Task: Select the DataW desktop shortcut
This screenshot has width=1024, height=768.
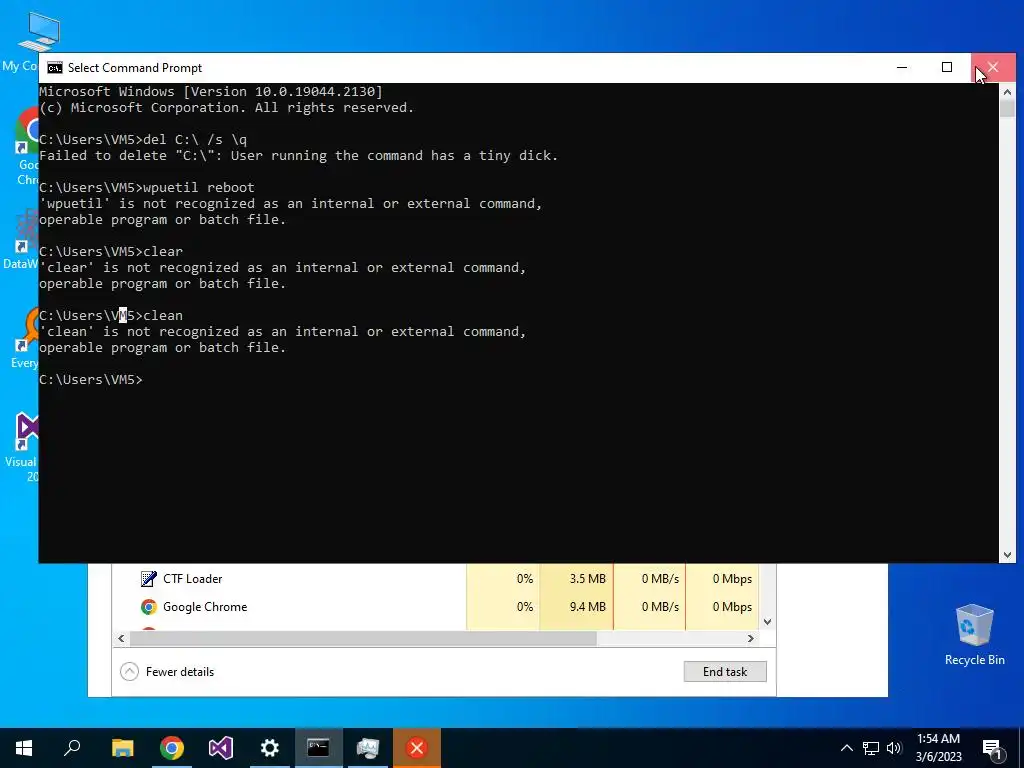Action: 21,240
